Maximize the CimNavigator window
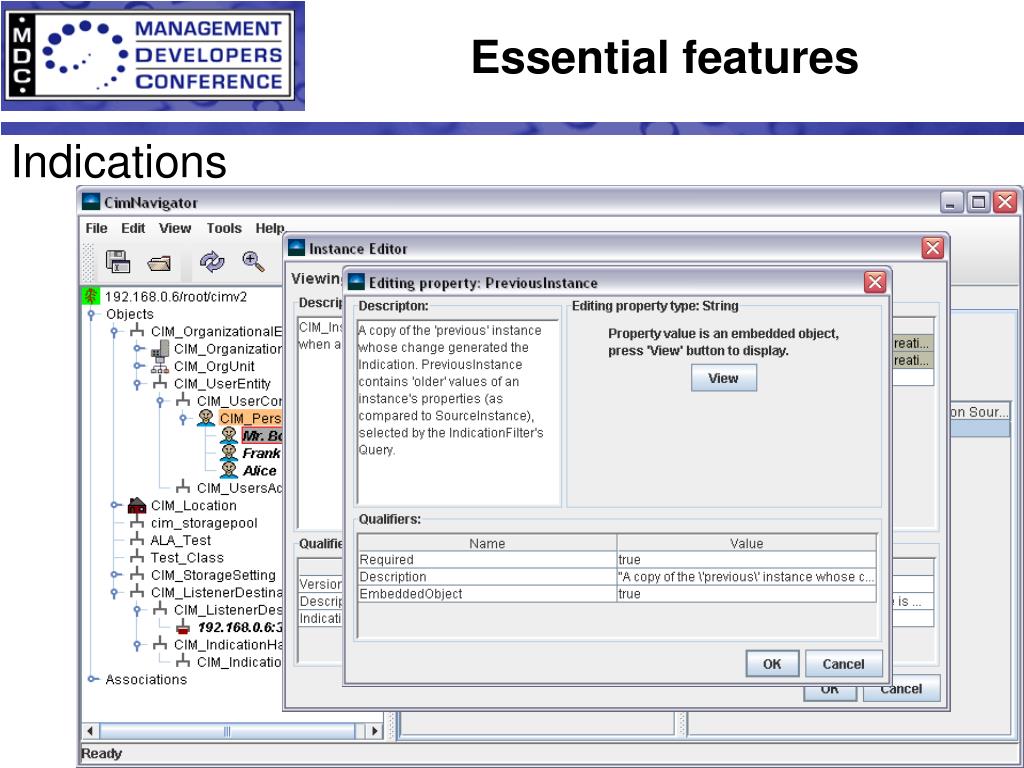This screenshot has width=1024, height=768. tap(978, 202)
